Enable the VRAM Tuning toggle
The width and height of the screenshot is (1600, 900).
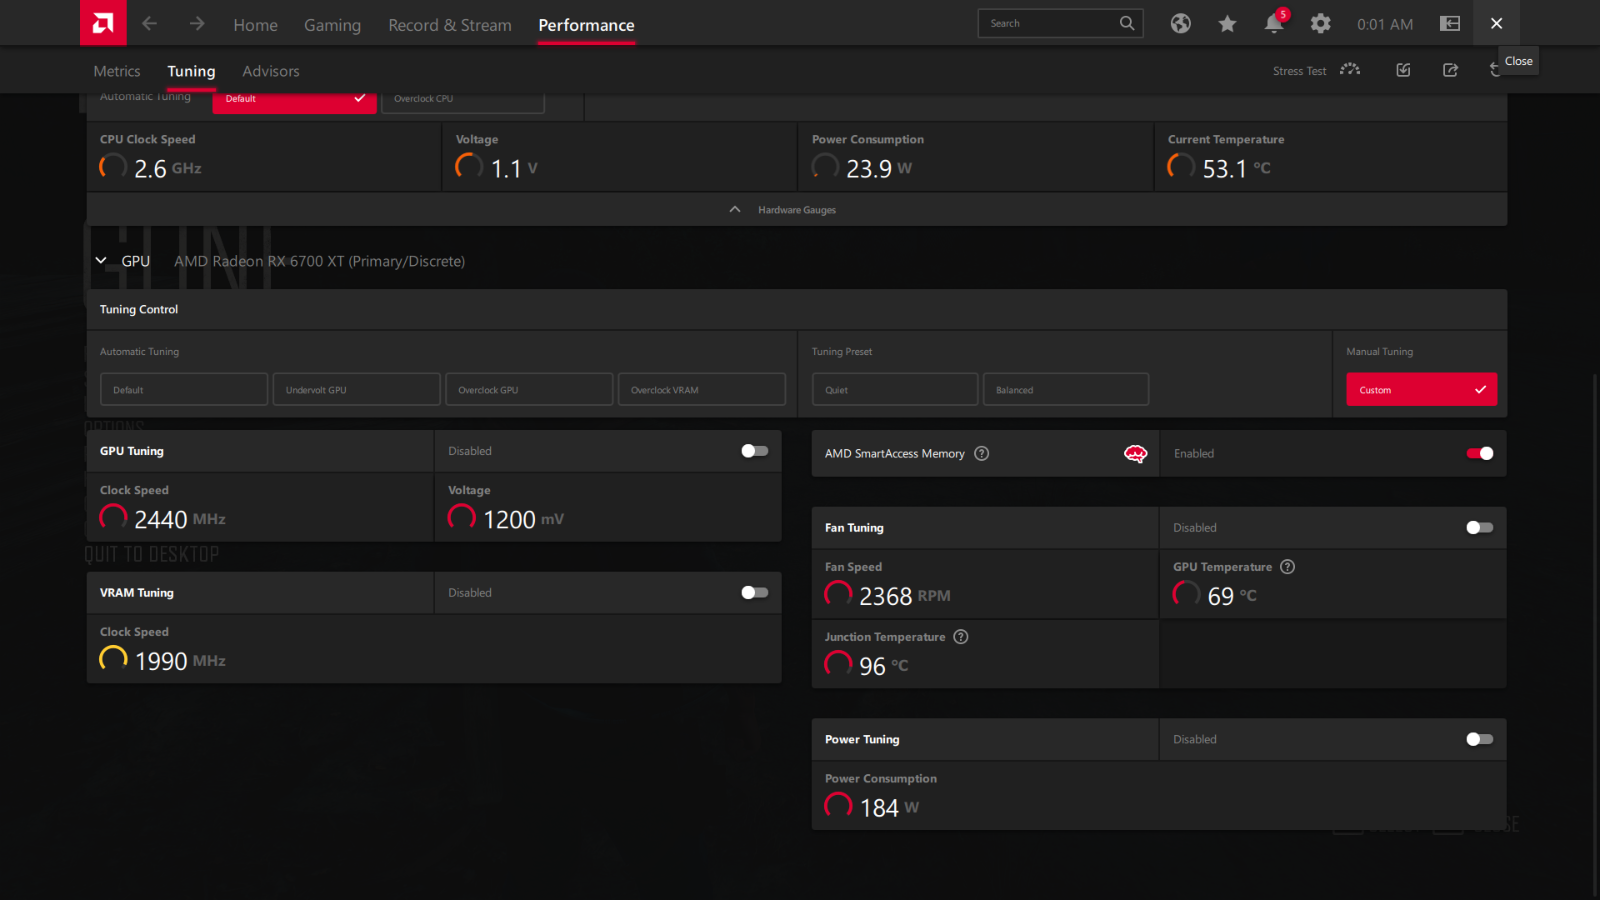[755, 593]
